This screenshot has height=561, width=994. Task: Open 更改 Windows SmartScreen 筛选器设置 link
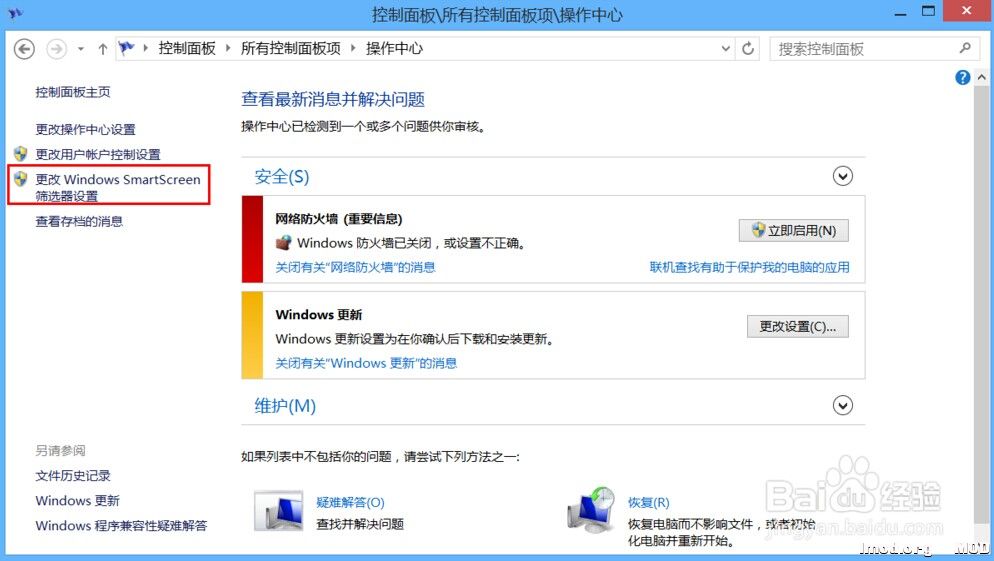pyautogui.click(x=117, y=187)
